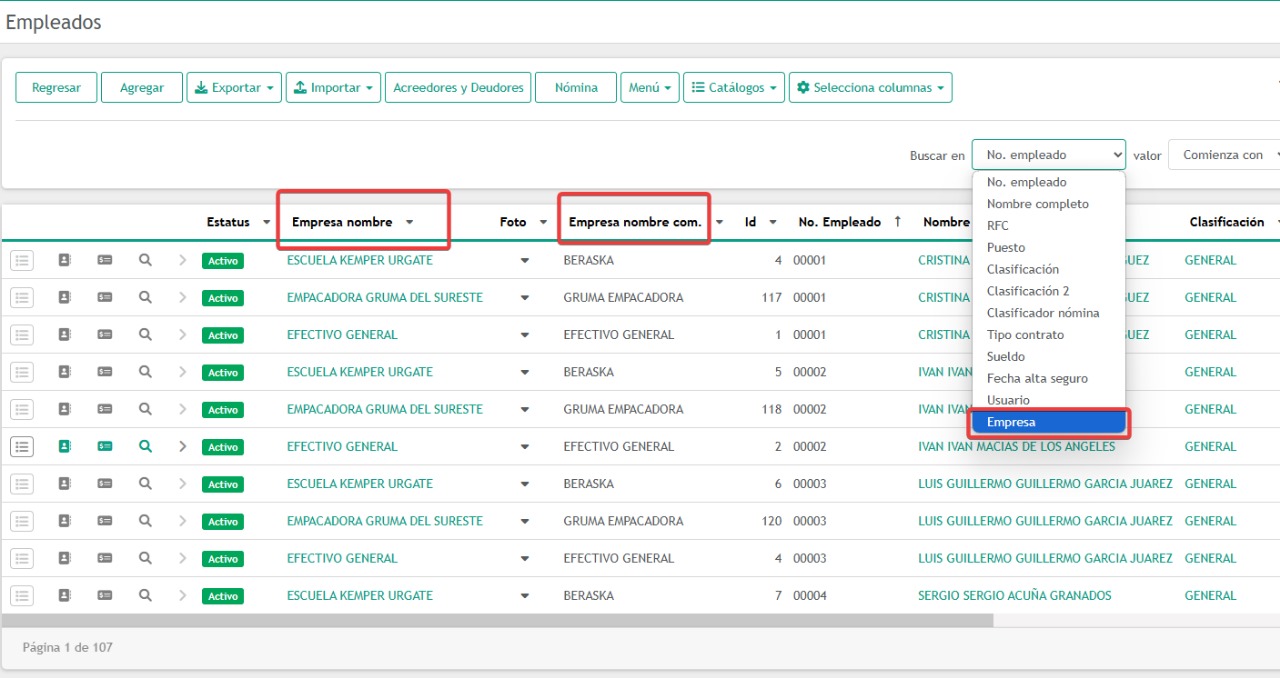Click the horizontal table scrollbar
Screen dimensions: 1280x678
click(x=497, y=620)
